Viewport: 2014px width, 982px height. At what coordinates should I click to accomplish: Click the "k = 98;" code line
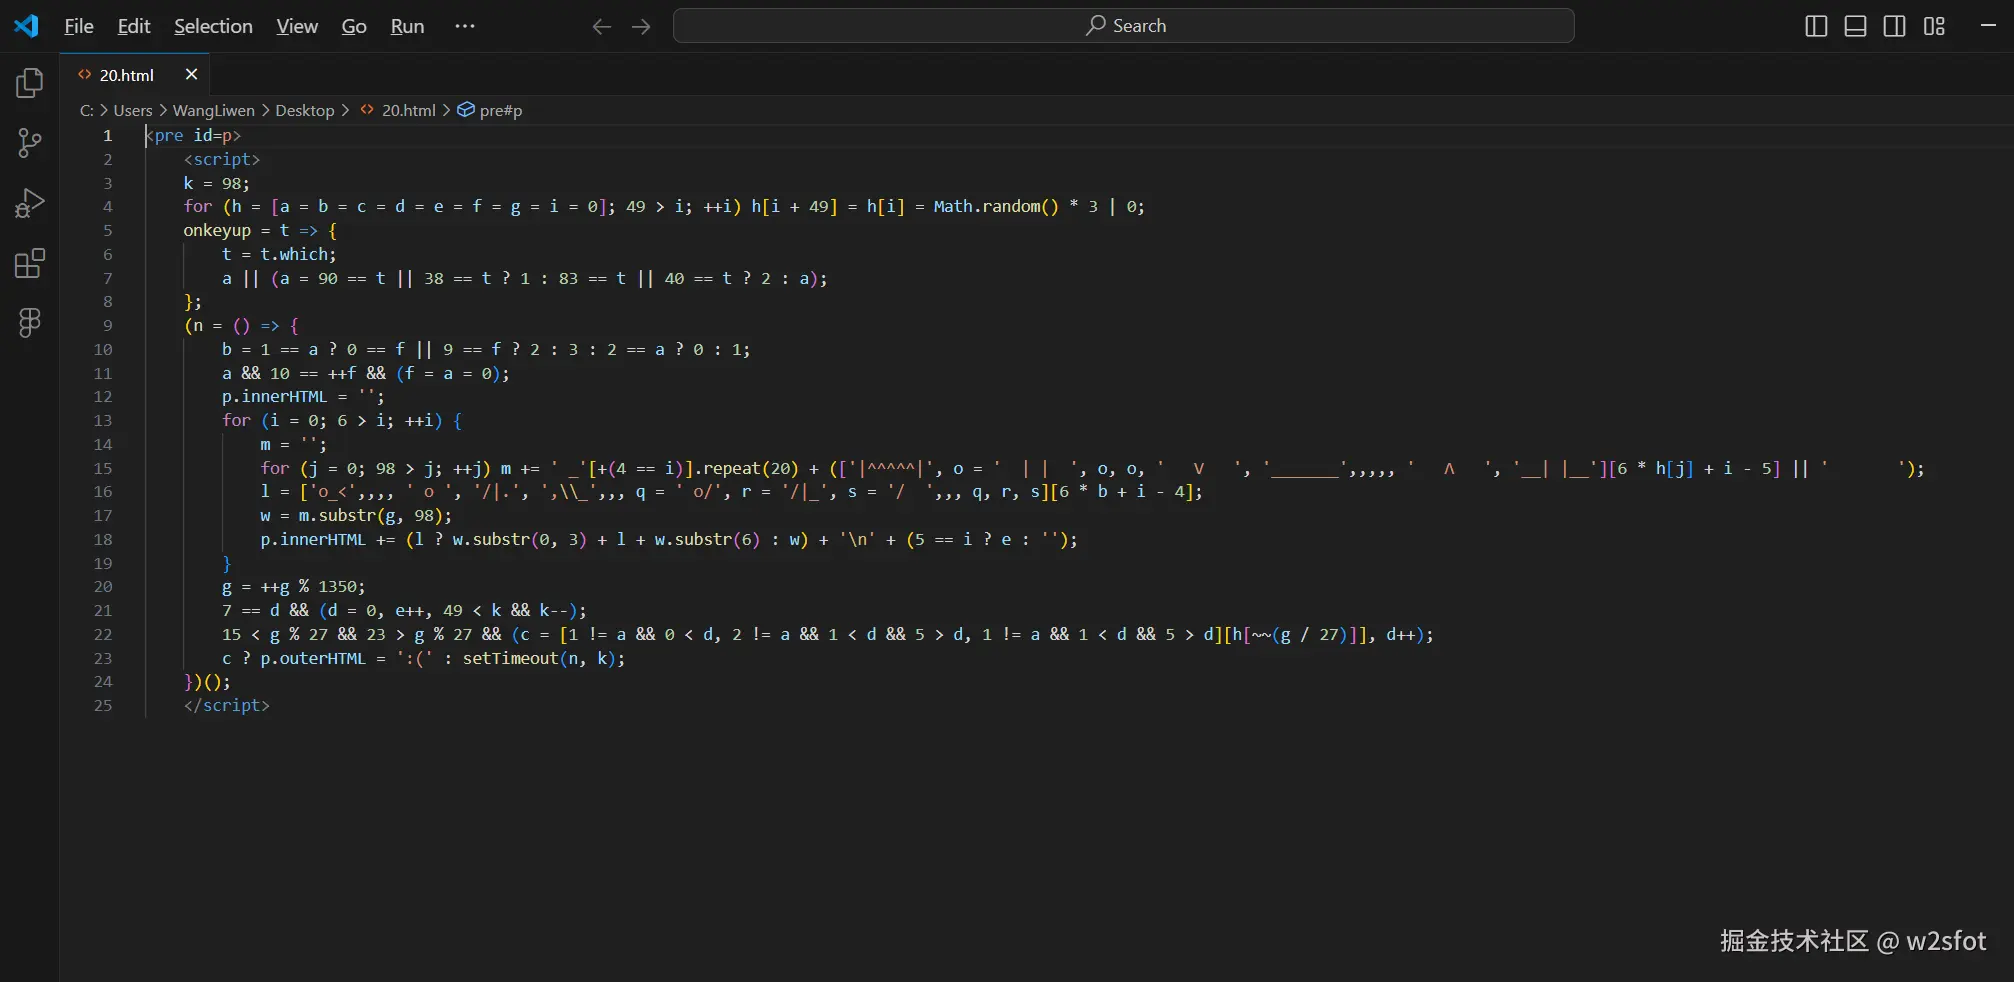(x=216, y=183)
